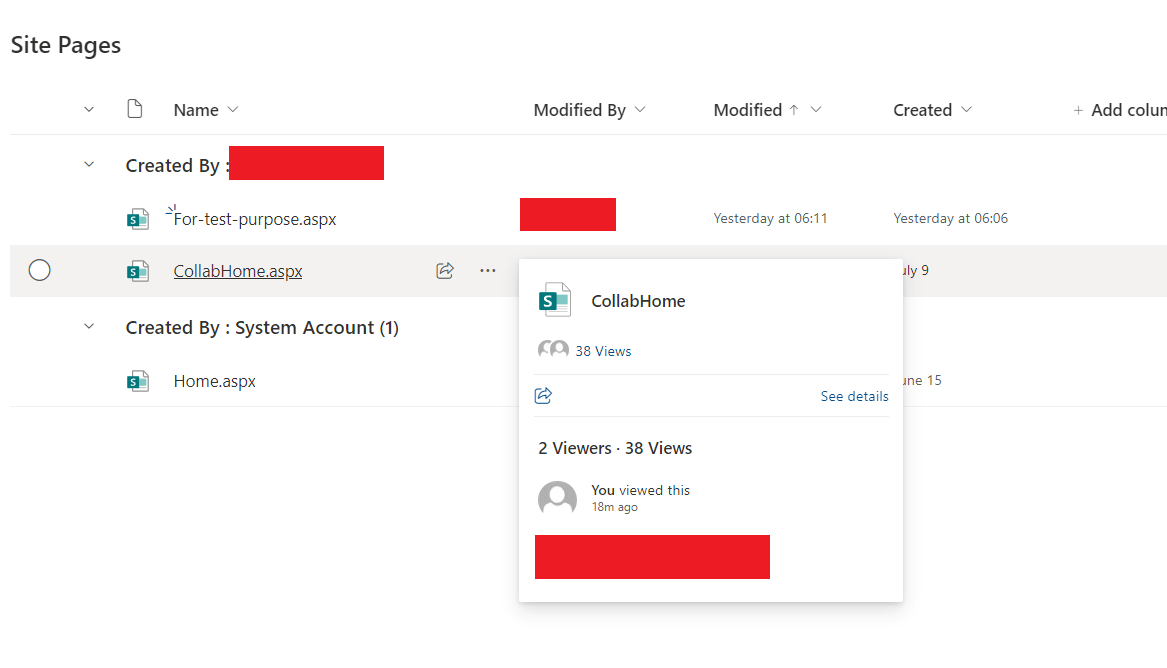Image resolution: width=1167 pixels, height=668 pixels.
Task: Click the viewers icon beside 38 Views
Action: pos(553,350)
